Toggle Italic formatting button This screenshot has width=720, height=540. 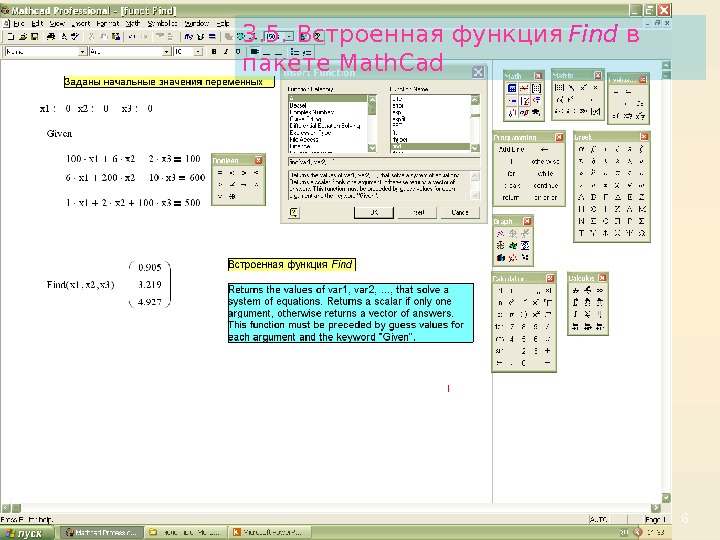(225, 52)
